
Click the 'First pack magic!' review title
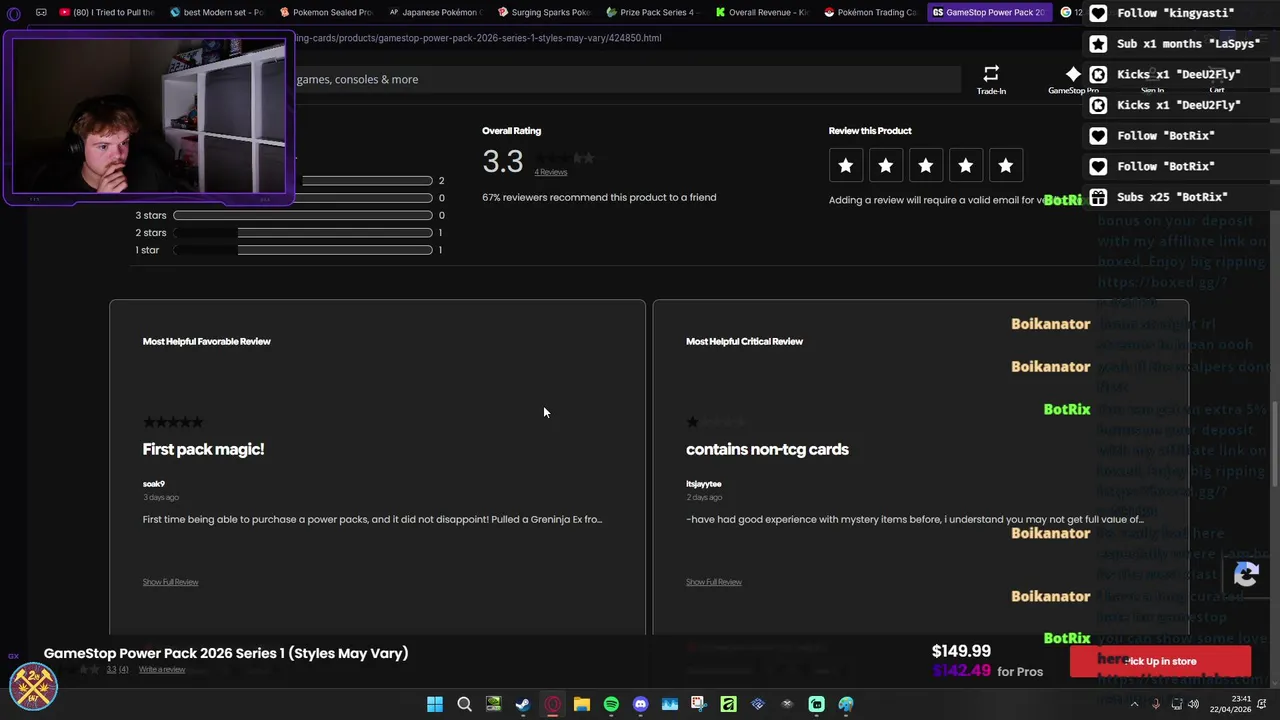(203, 449)
